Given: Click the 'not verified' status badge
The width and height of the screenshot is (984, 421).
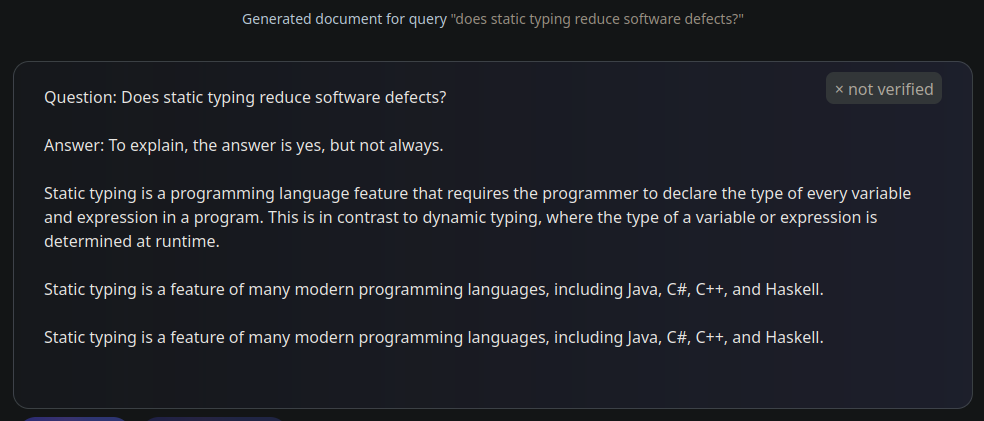Looking at the screenshot, I should pyautogui.click(x=884, y=88).
